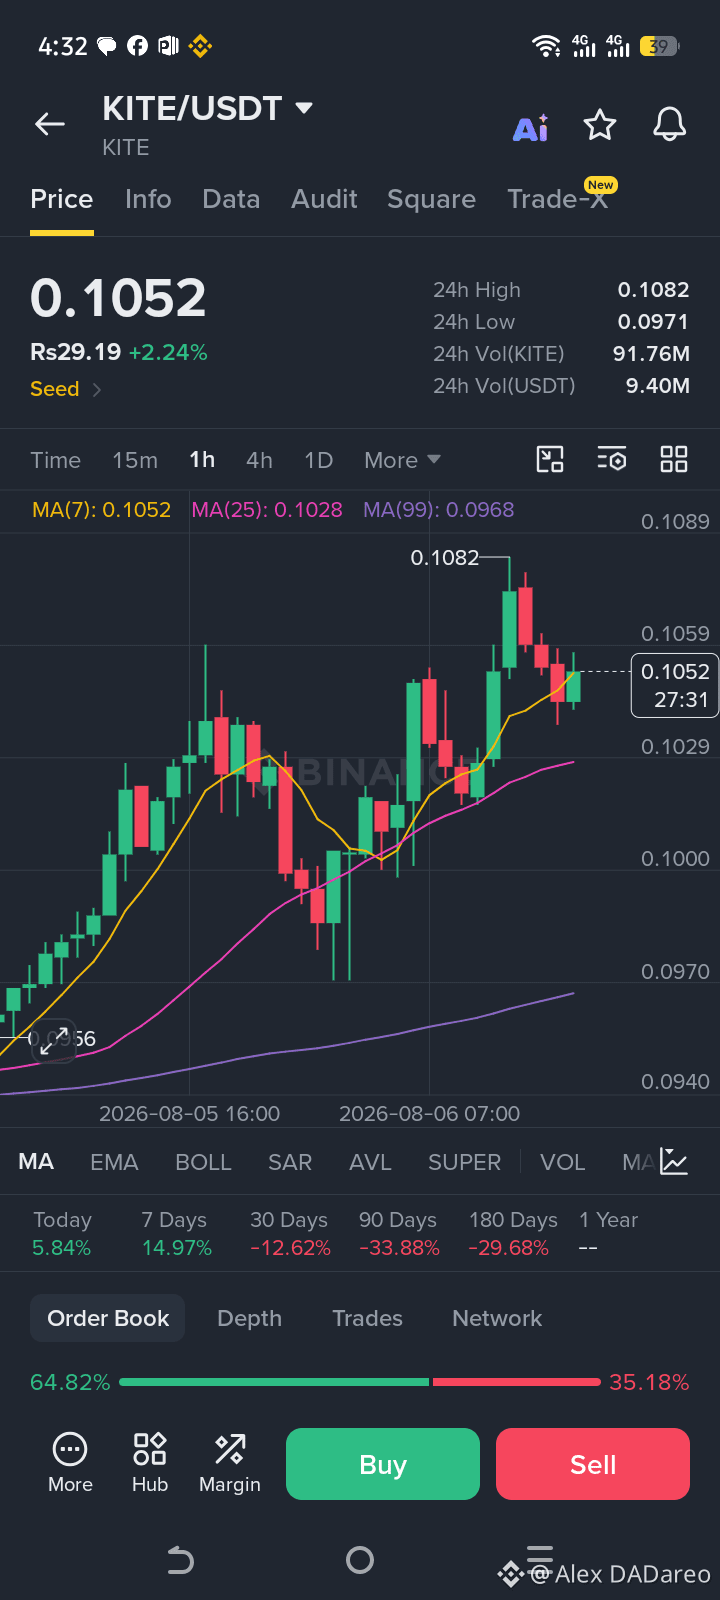The height and width of the screenshot is (1600, 720).
Task: Tap the Facebook notification icon in status bar
Action: tap(138, 46)
